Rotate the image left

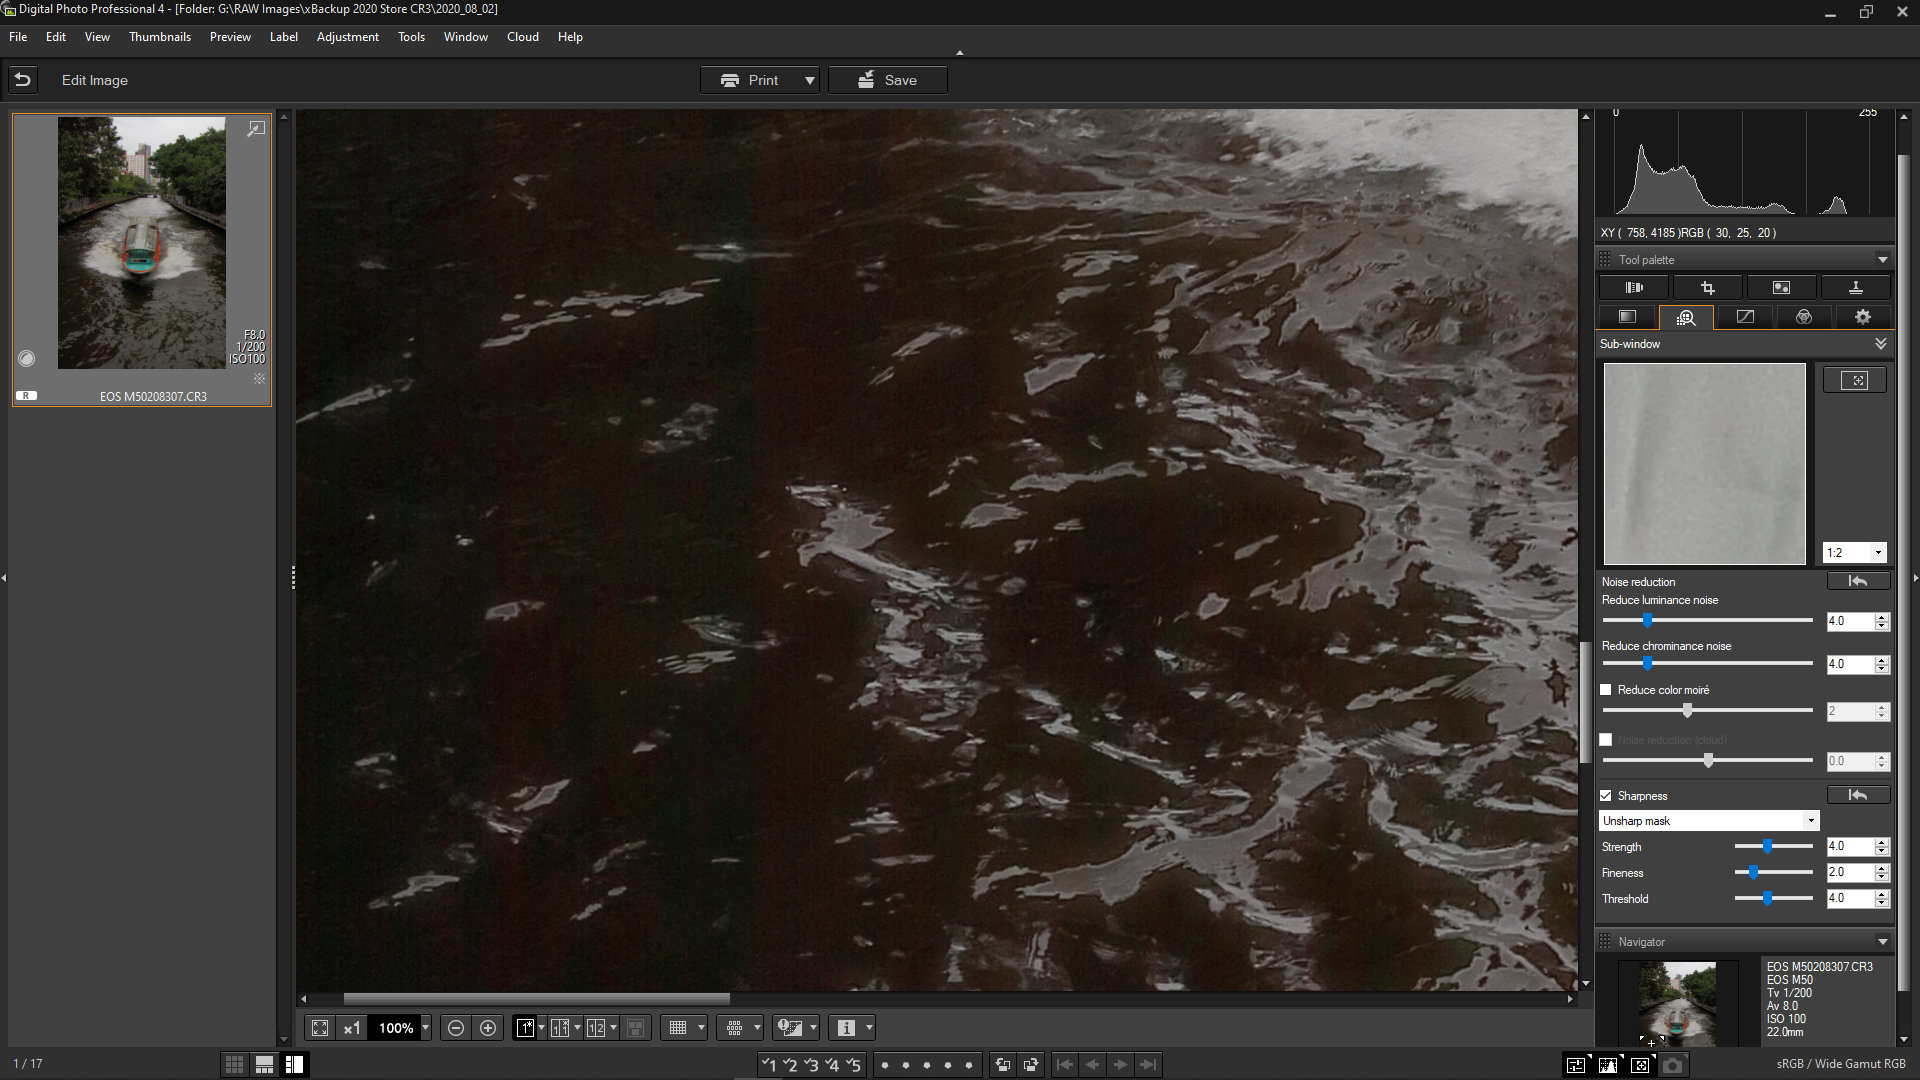(1002, 1065)
